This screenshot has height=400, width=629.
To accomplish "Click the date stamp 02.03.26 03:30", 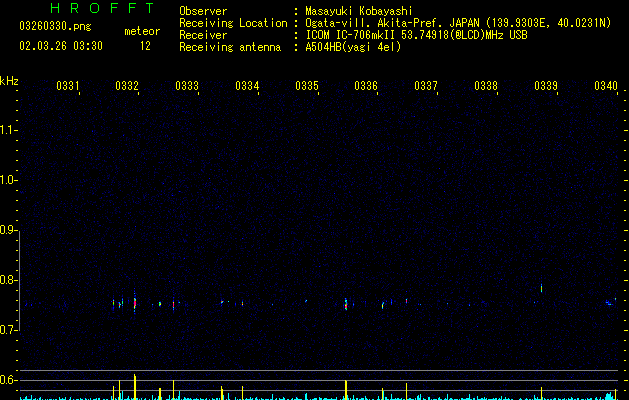I will 61,46.
